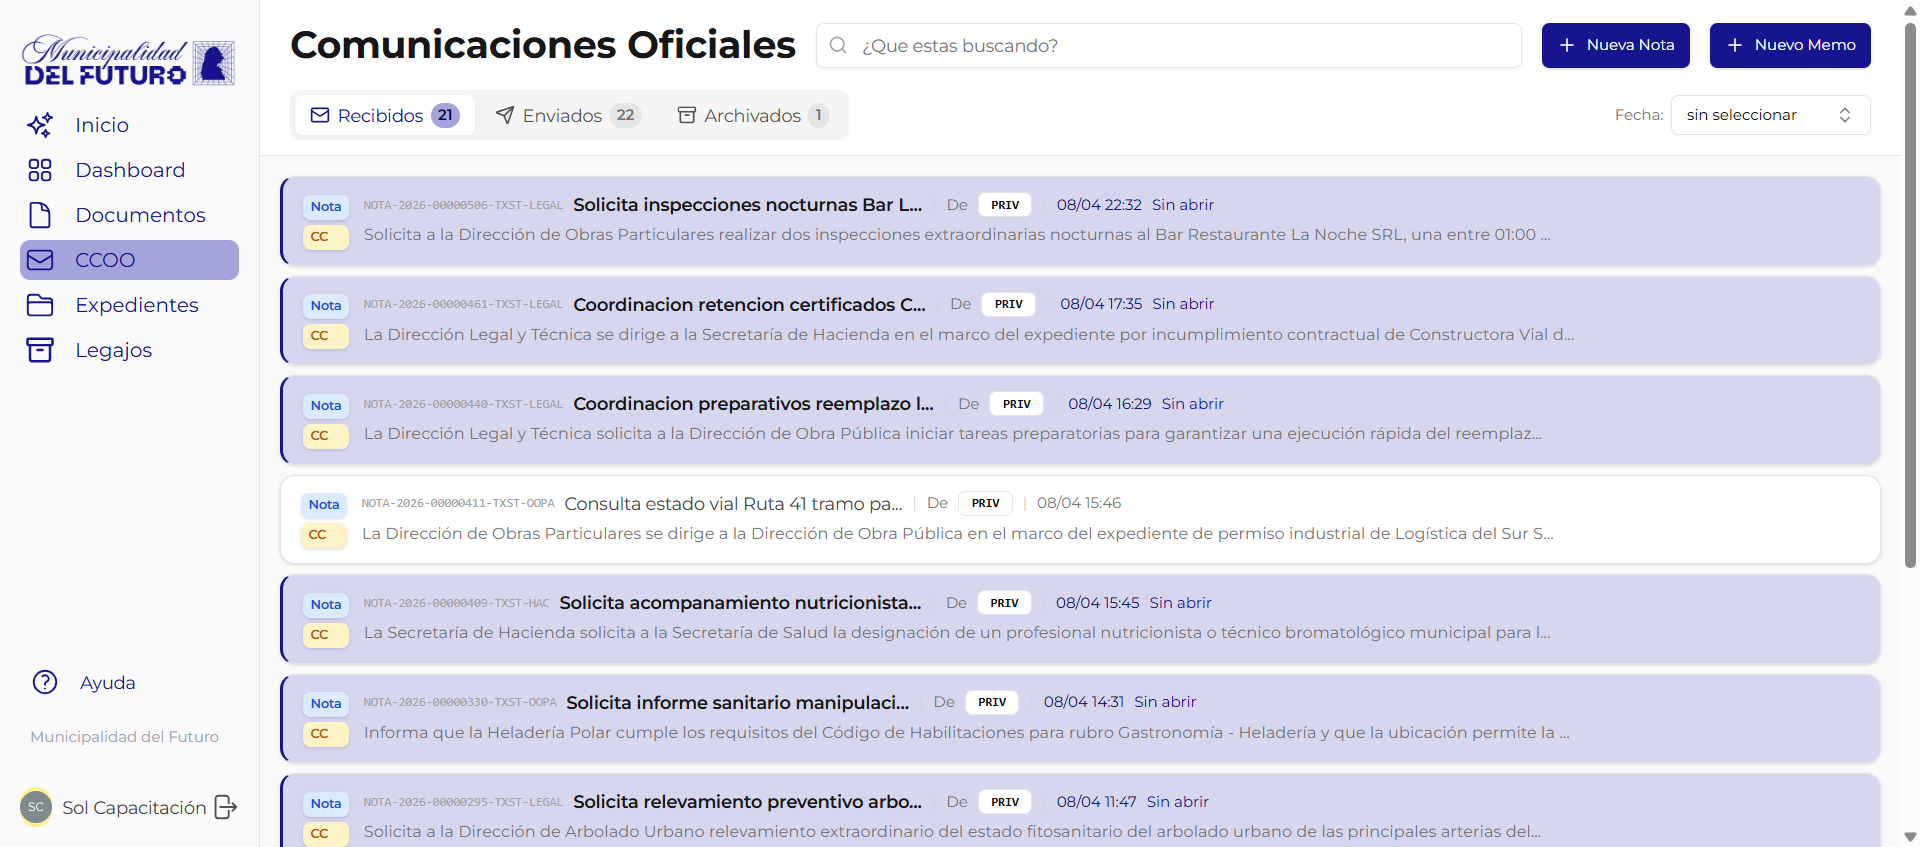Create a new note with Nueva Nota
1920x847 pixels.
tap(1615, 45)
